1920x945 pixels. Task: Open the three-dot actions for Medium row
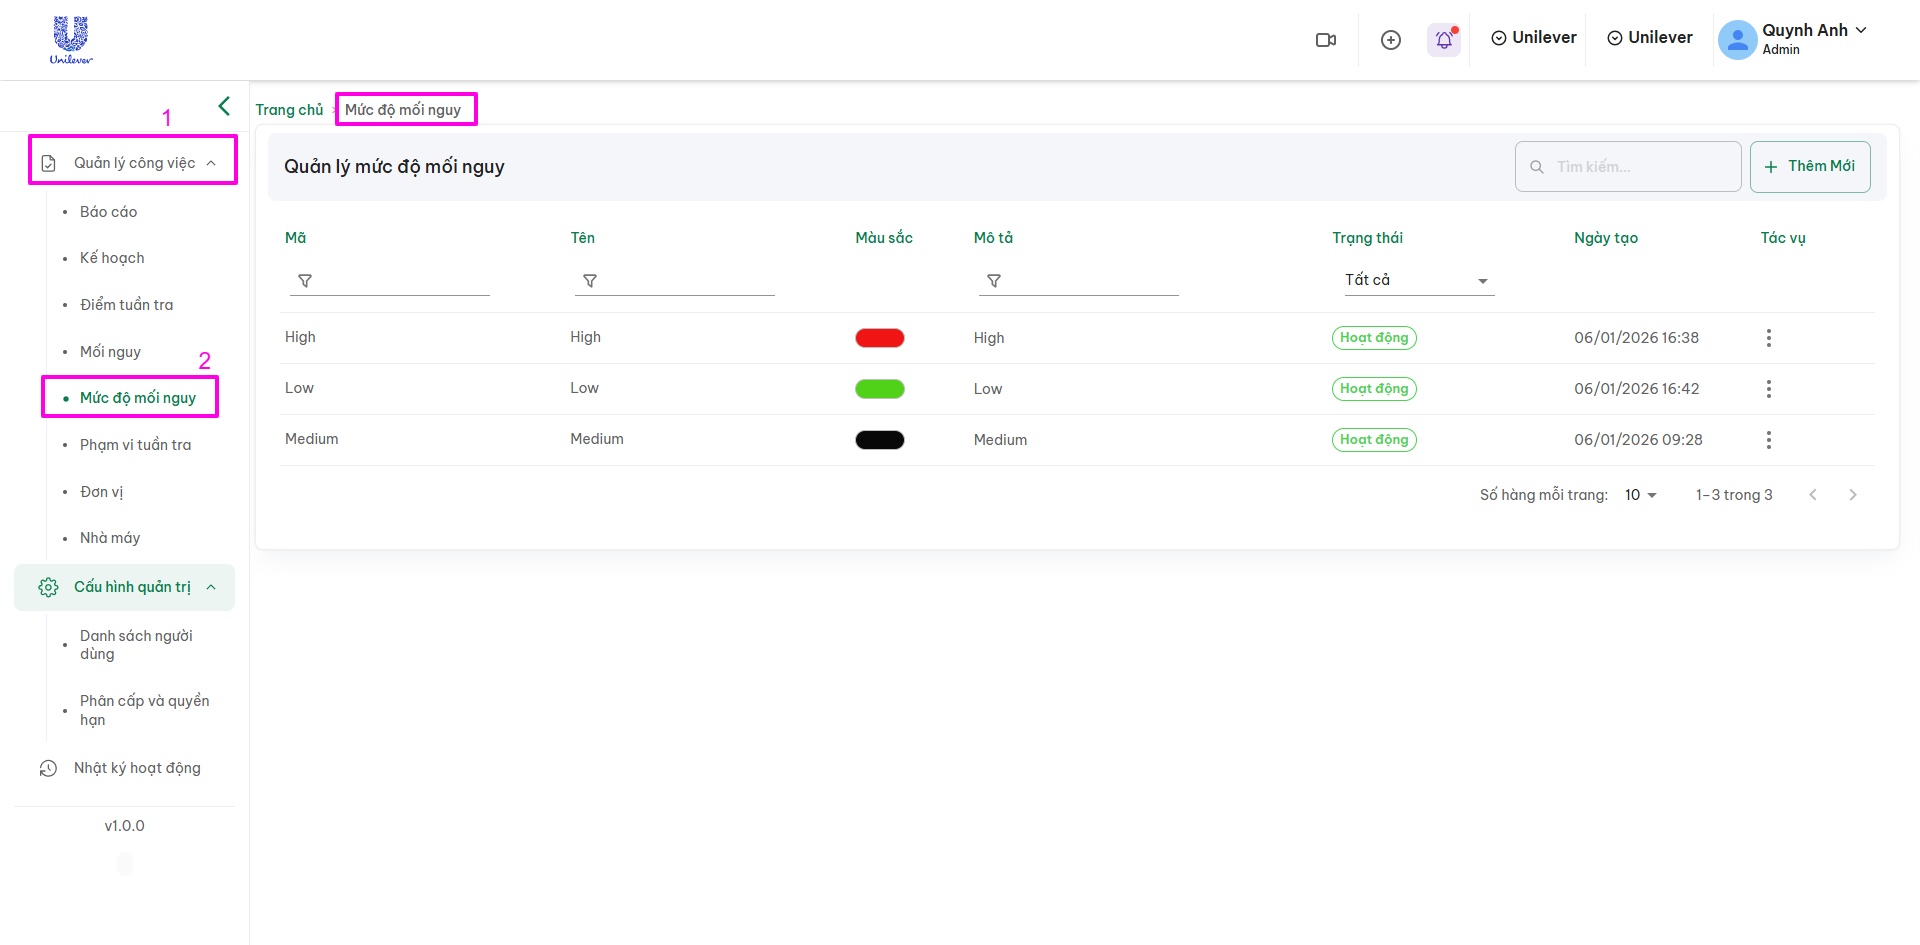1768,440
